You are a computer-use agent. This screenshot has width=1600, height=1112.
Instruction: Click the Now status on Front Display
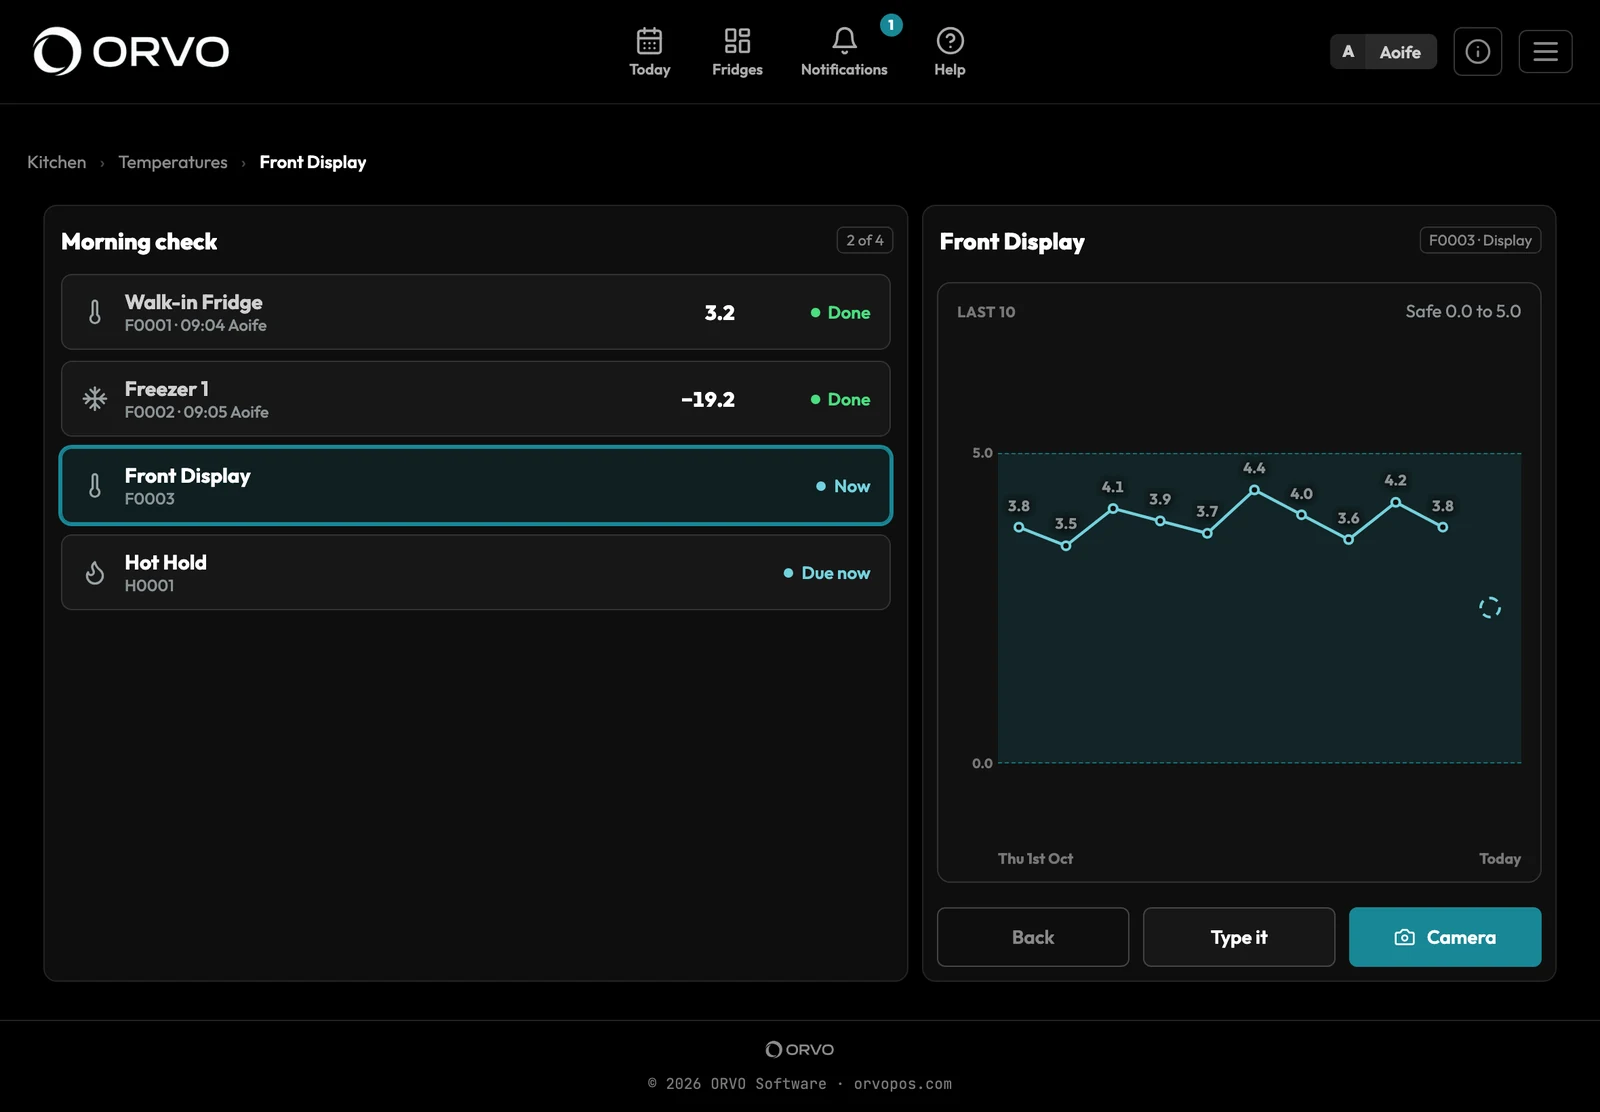843,486
